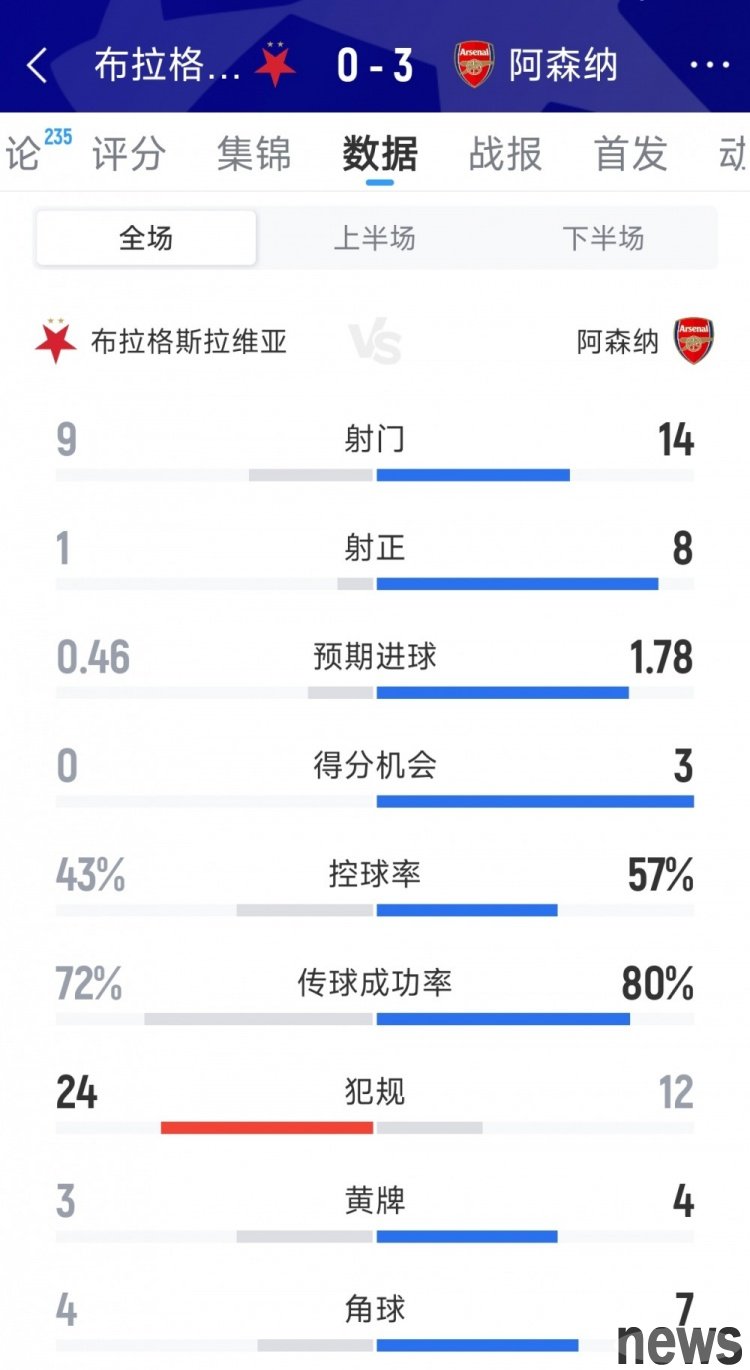Switch stats to 上半场 first half
Image resolution: width=750 pixels, height=1370 pixels.
(x=374, y=238)
